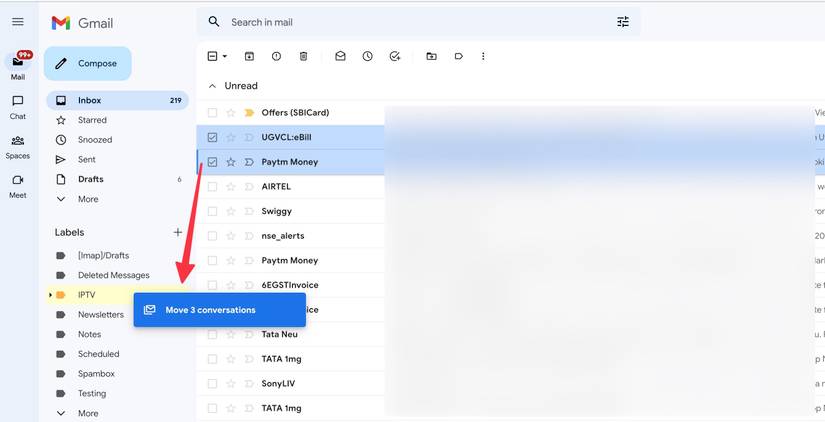Viewport: 825px width, 422px height.
Task: Open the Starred folder
Action: click(92, 120)
